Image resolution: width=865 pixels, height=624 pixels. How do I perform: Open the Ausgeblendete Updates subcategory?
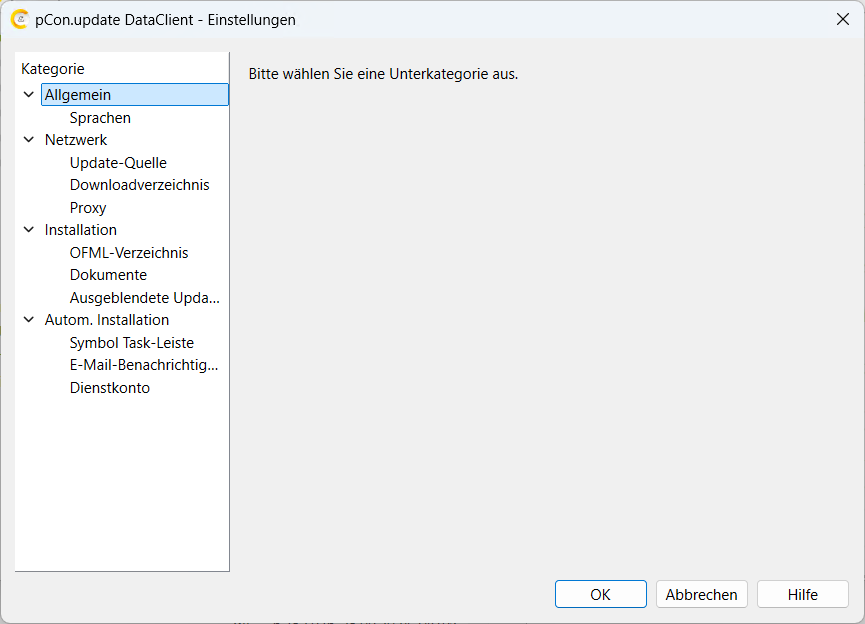[x=145, y=298]
